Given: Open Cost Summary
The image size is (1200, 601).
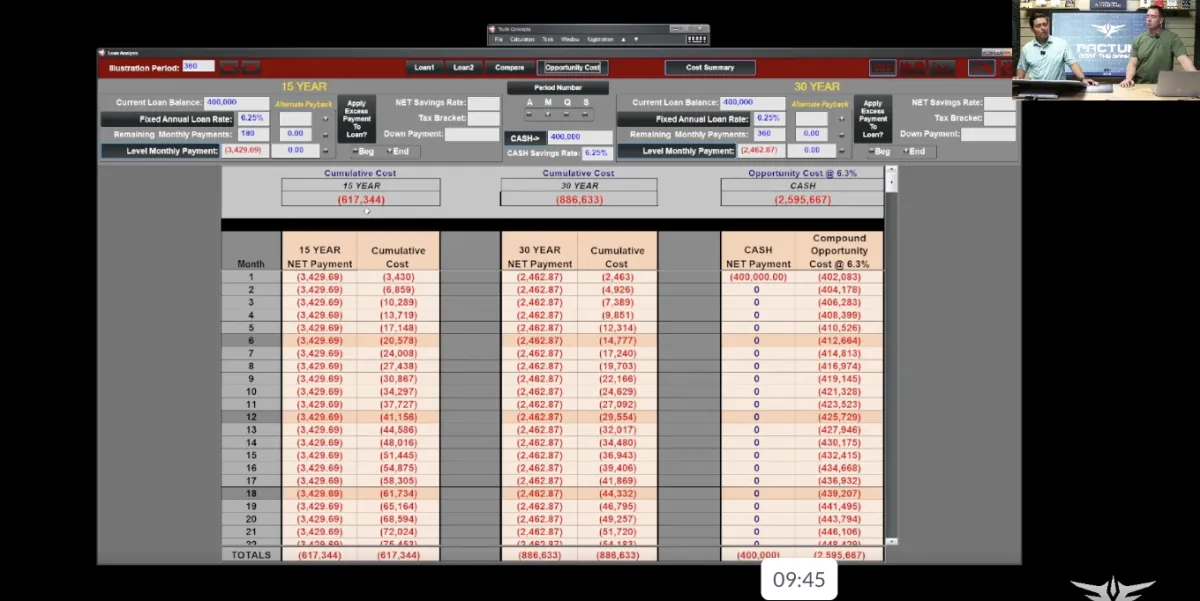Looking at the screenshot, I should coord(710,67).
